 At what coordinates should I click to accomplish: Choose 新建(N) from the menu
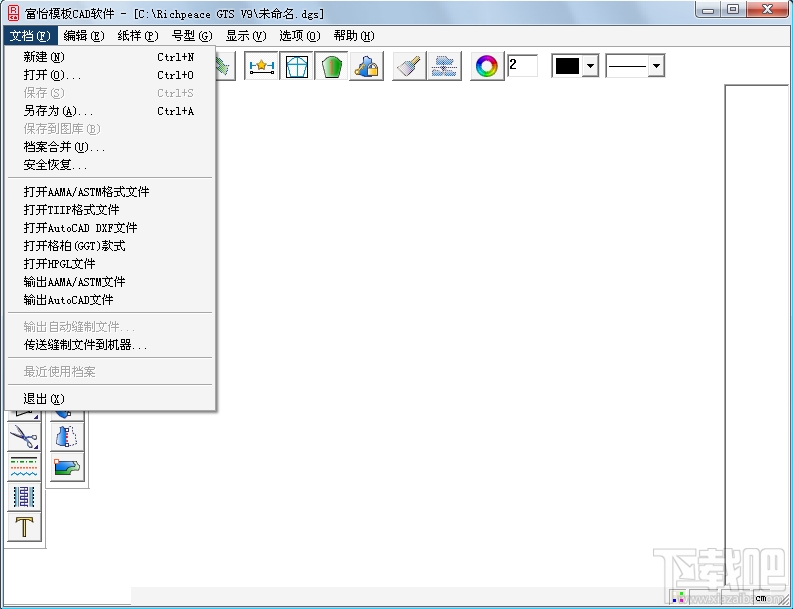click(110, 57)
